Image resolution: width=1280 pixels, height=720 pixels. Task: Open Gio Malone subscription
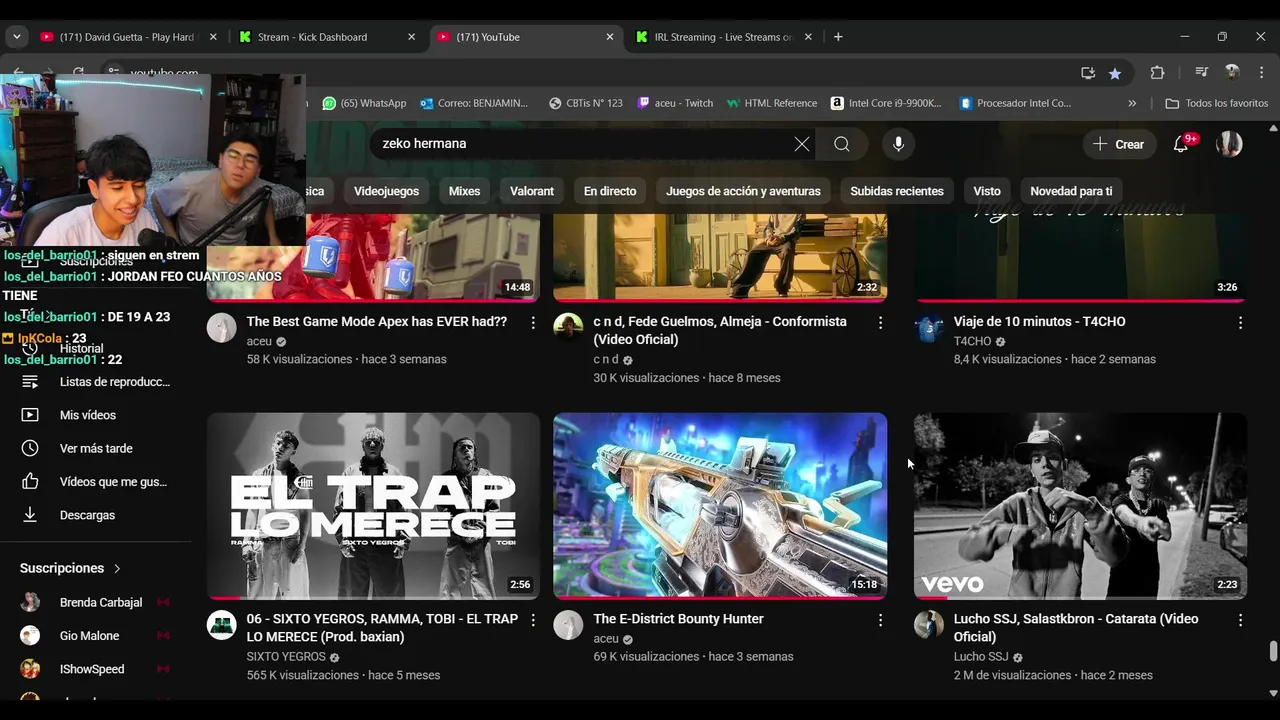(96, 636)
